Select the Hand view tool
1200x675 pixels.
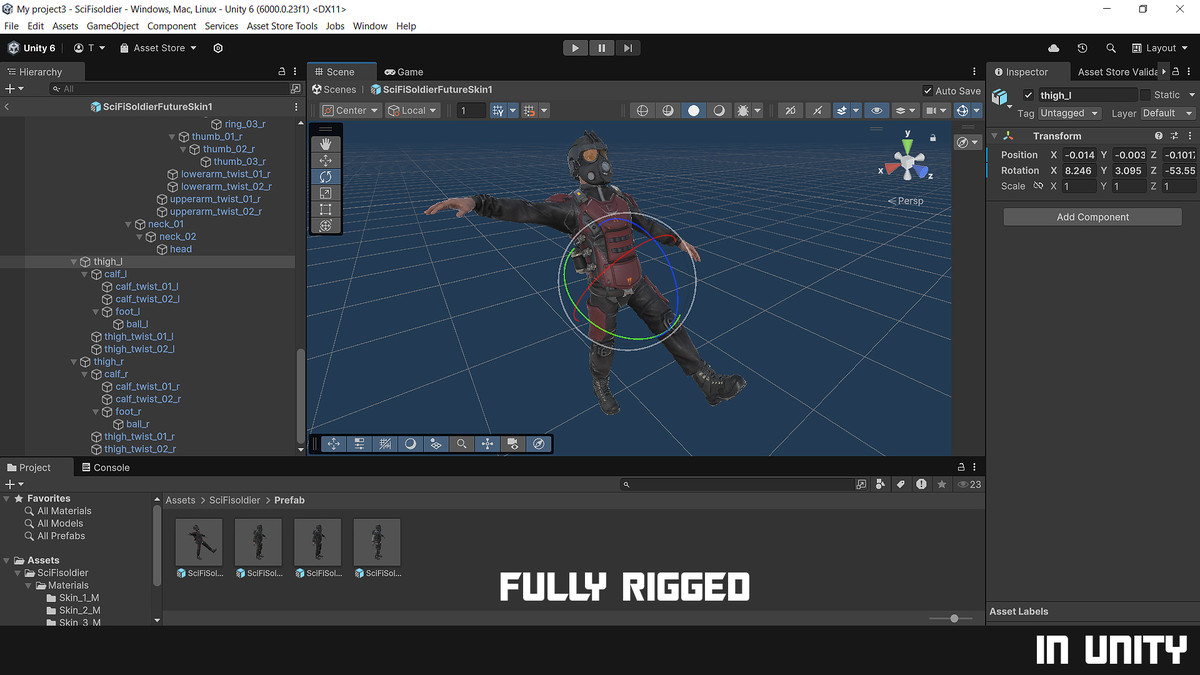[x=325, y=144]
